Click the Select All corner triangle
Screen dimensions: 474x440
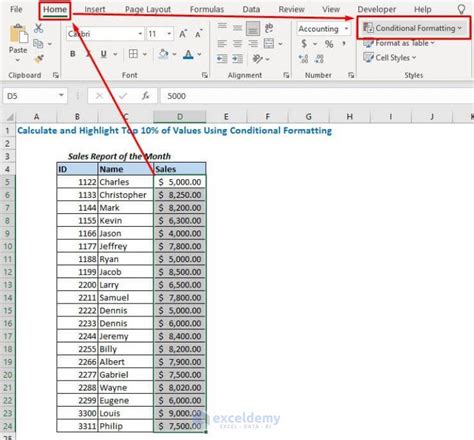[x=9, y=117]
